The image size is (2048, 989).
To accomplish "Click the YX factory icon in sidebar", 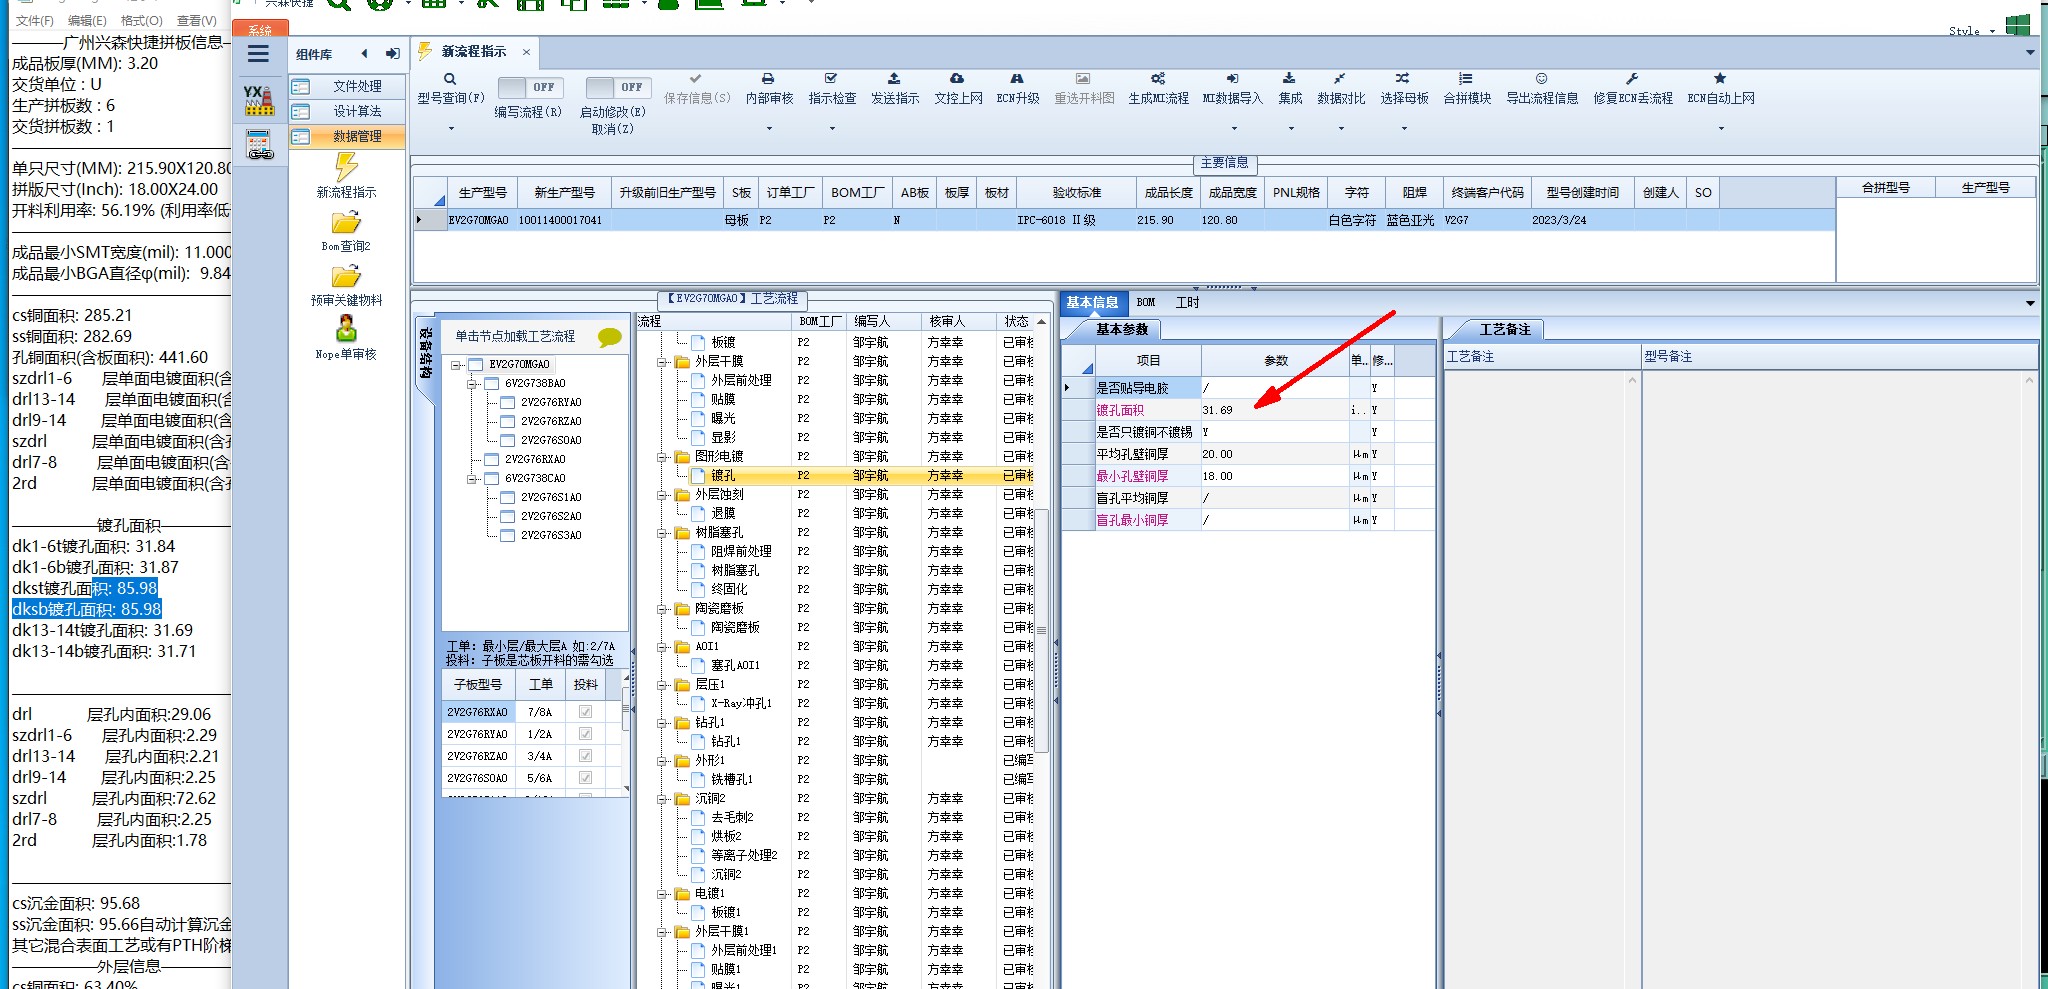I will pos(259,99).
